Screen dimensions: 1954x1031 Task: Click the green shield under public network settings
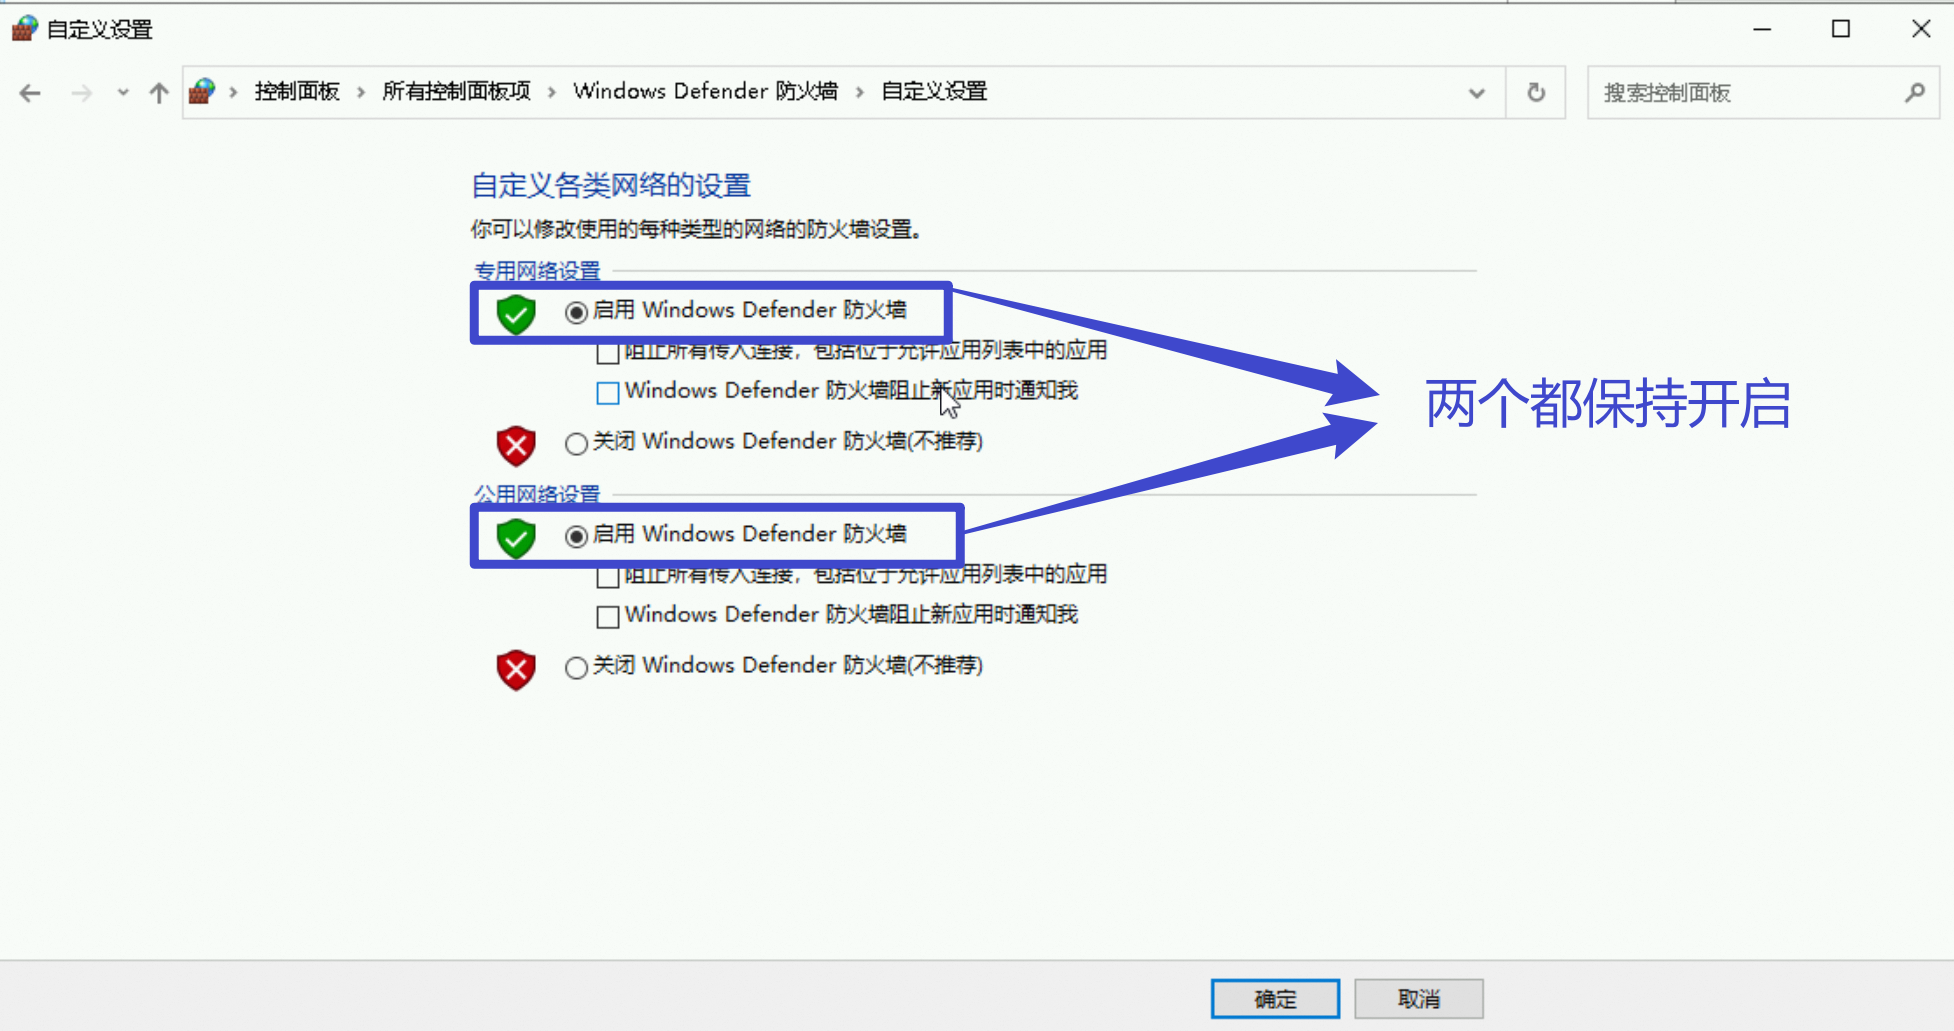[516, 538]
